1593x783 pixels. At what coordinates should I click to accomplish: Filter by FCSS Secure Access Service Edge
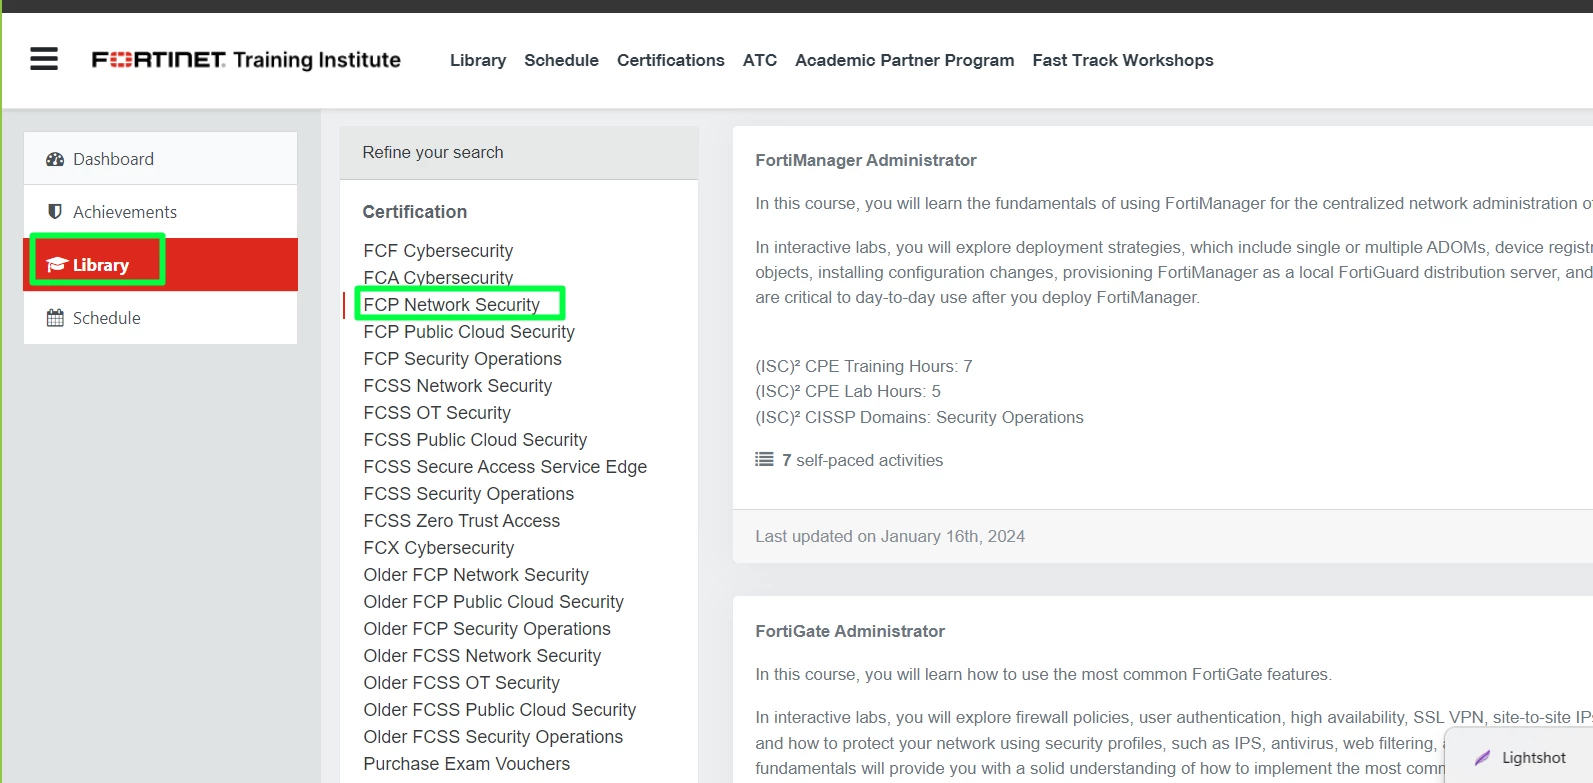pyautogui.click(x=505, y=467)
